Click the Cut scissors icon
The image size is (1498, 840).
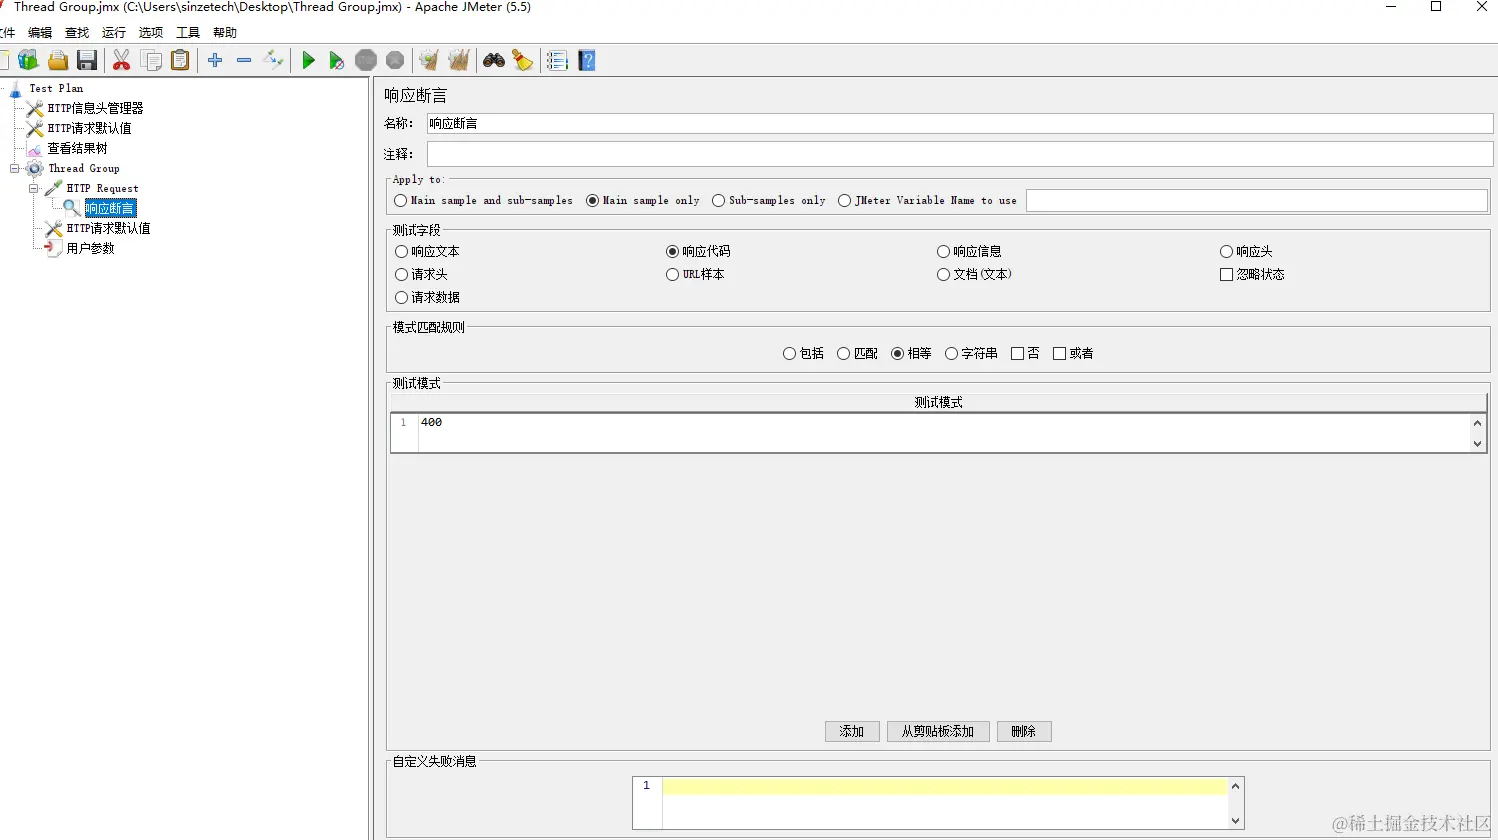pos(121,61)
